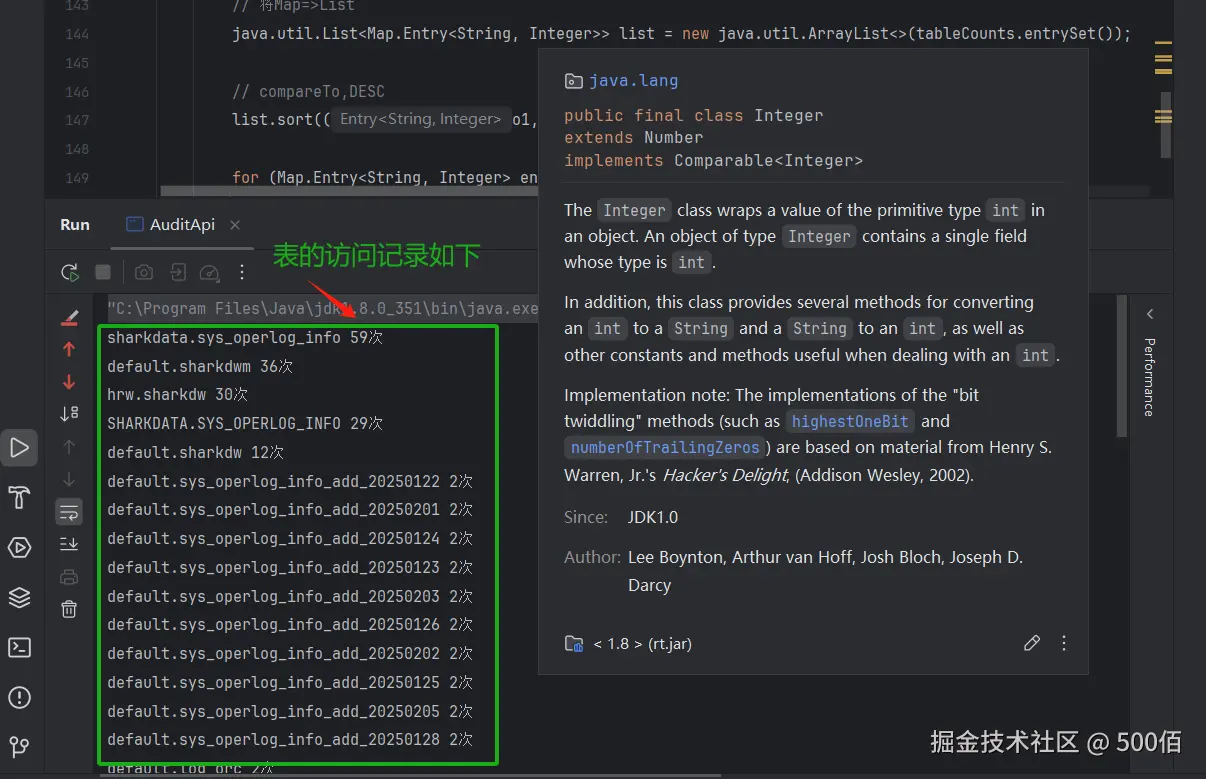Screen dimensions: 1206x779
Task: Click the horizontal editor scrollbar
Action: (x=350, y=191)
